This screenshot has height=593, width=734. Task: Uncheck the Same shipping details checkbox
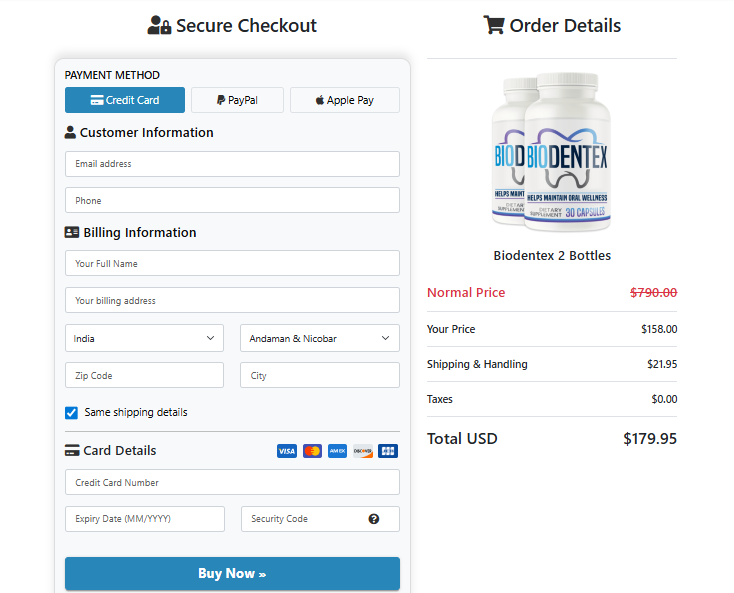tap(72, 412)
